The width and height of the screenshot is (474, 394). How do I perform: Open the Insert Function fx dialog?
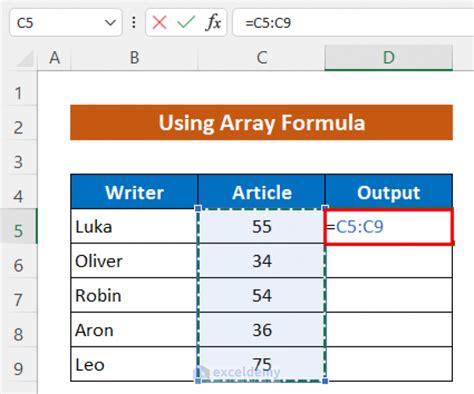[x=213, y=23]
